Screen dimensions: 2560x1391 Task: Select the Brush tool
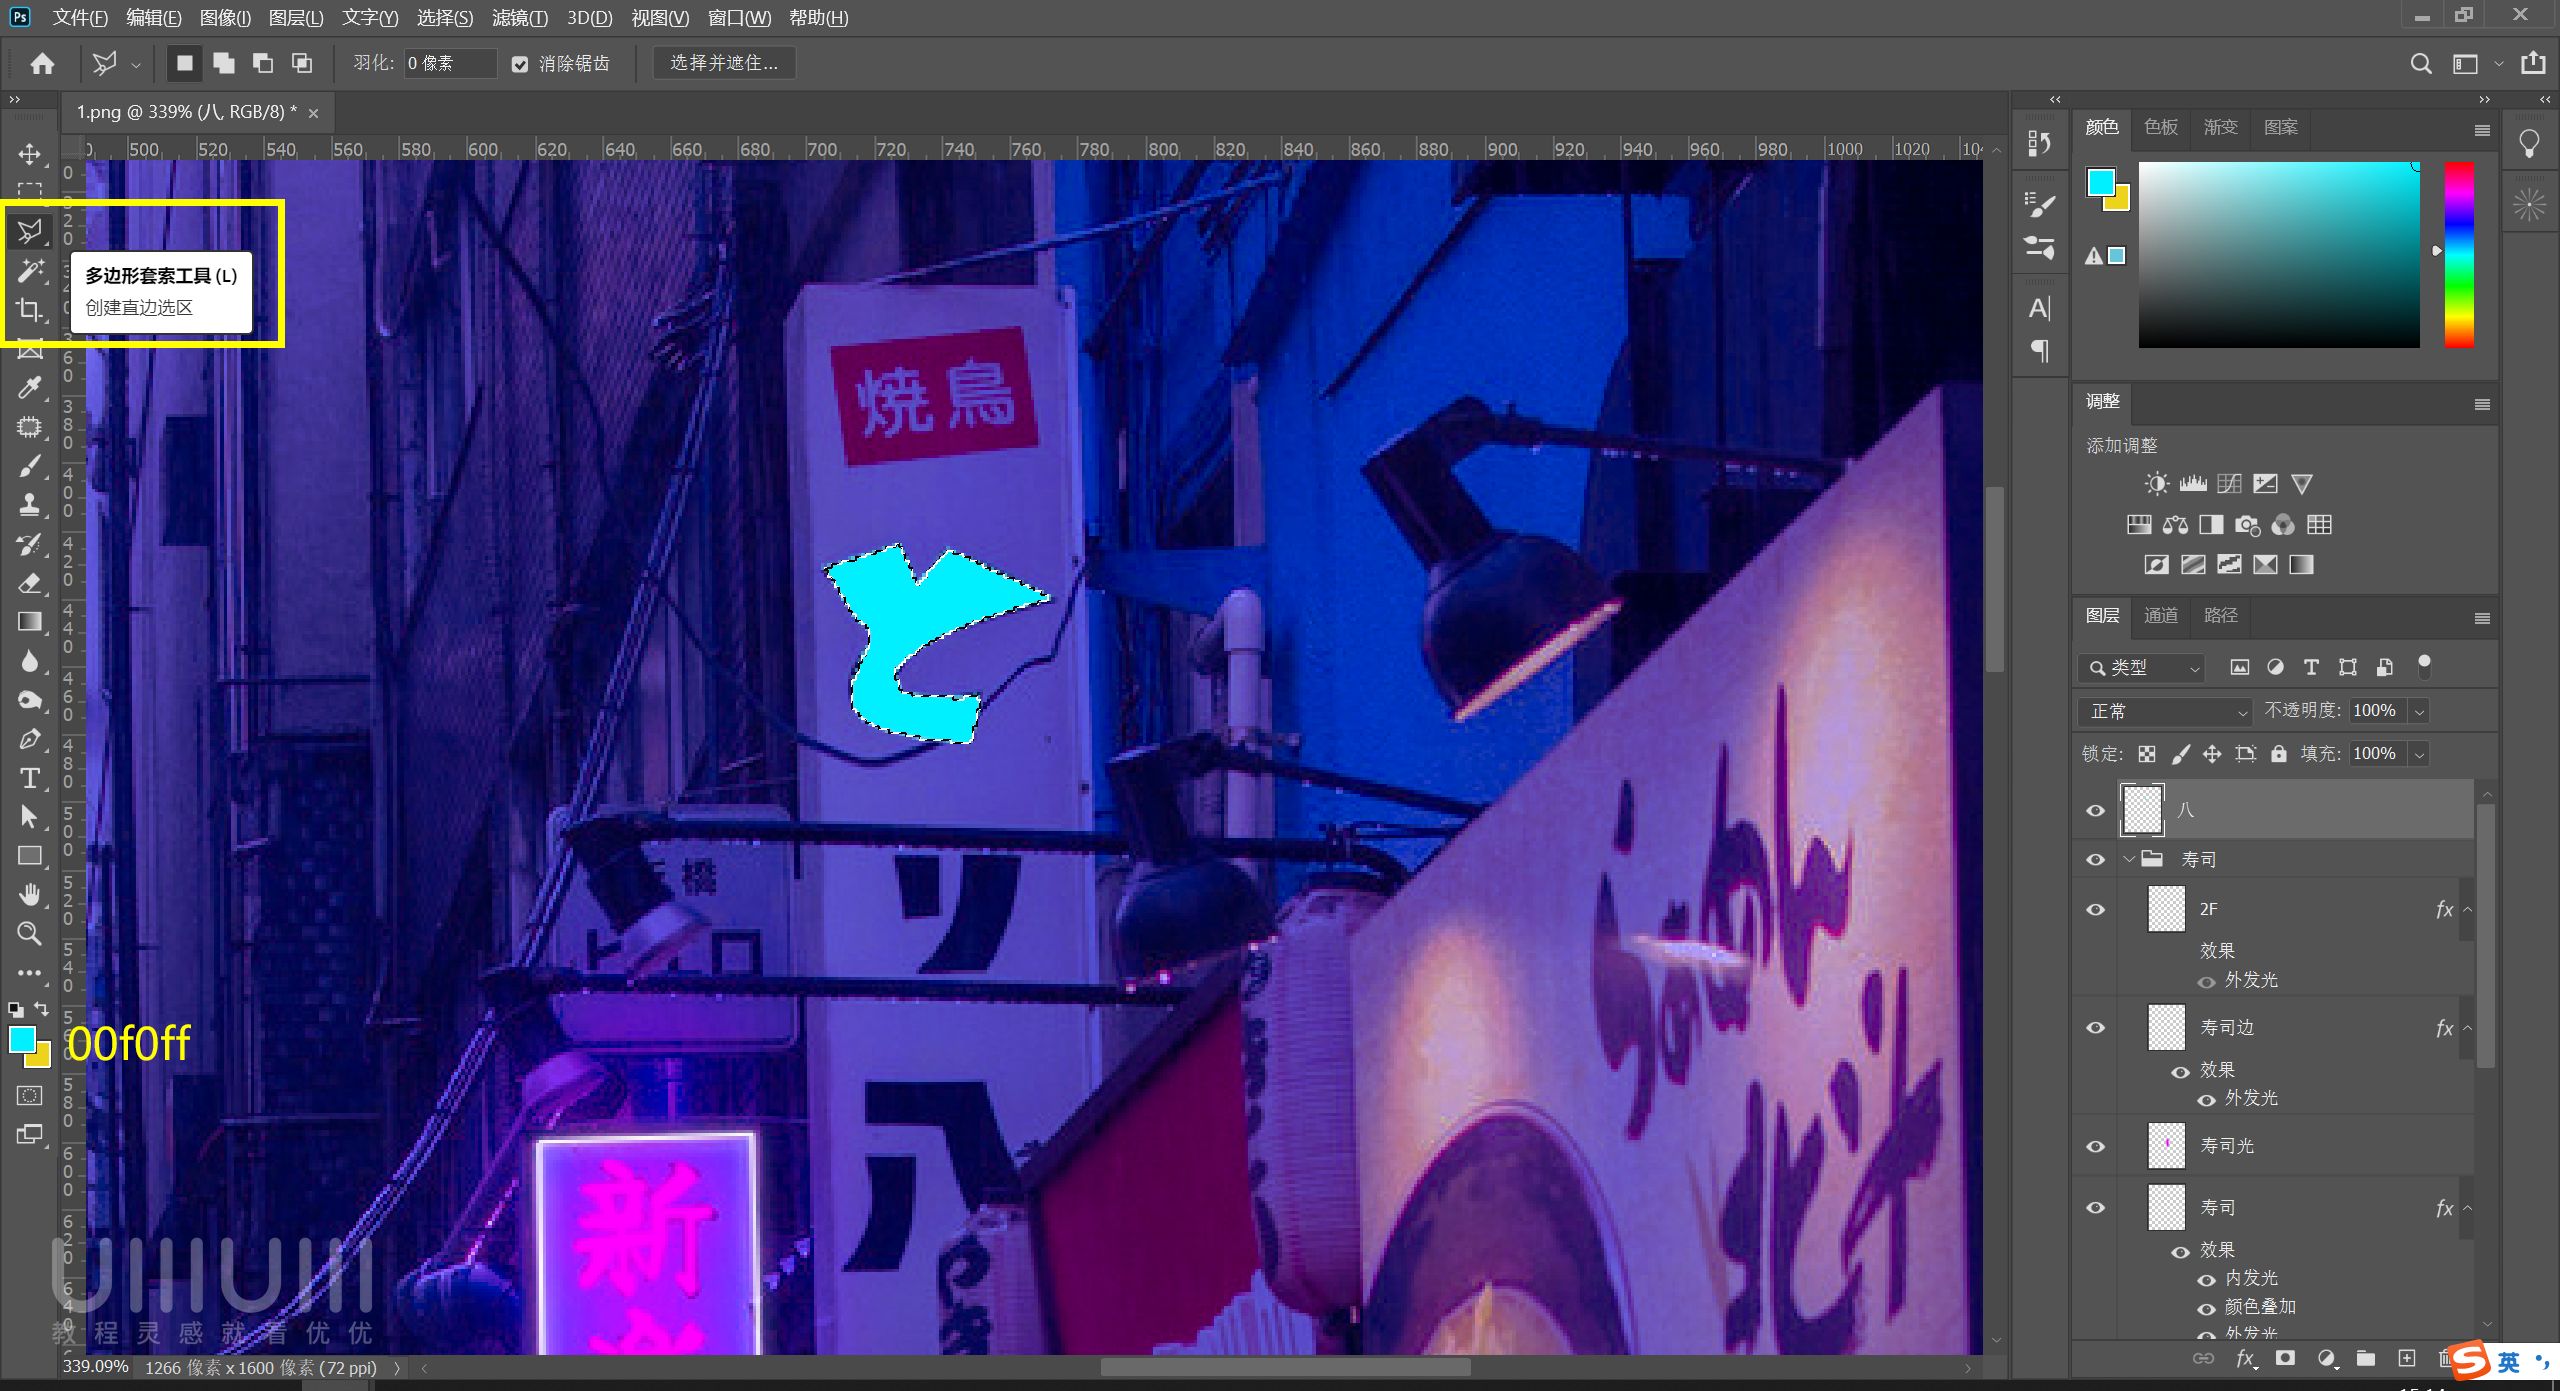(x=30, y=466)
